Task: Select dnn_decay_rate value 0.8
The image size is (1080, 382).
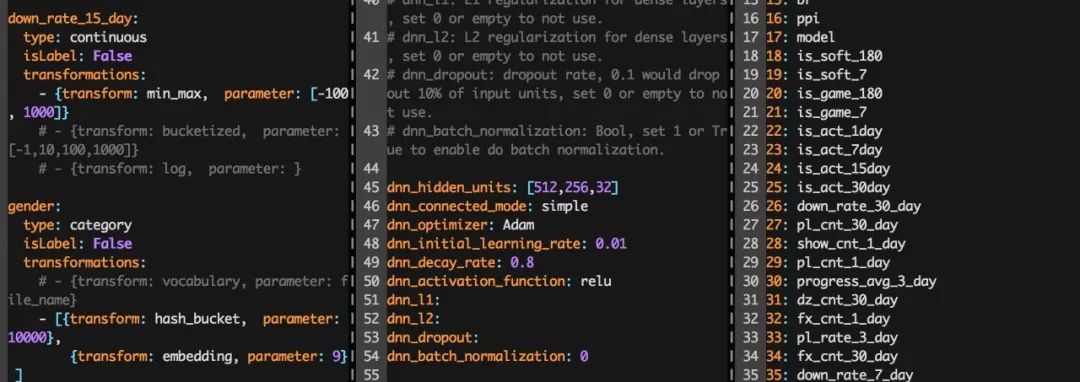Action: click(522, 262)
